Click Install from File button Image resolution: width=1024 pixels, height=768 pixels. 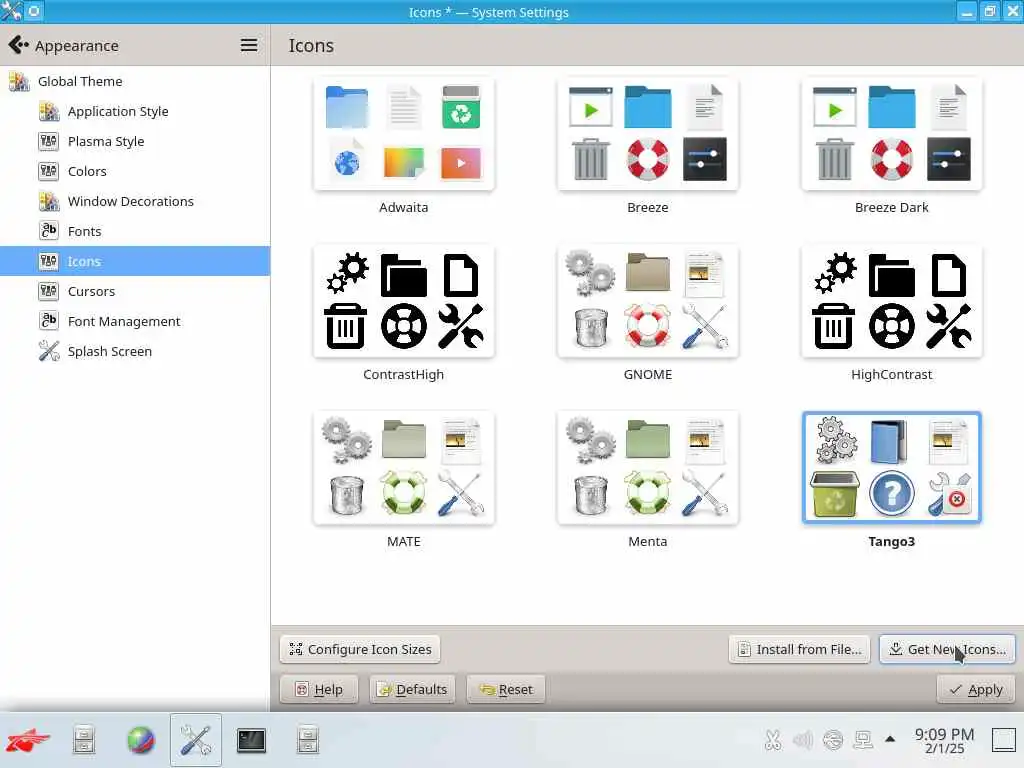point(799,649)
